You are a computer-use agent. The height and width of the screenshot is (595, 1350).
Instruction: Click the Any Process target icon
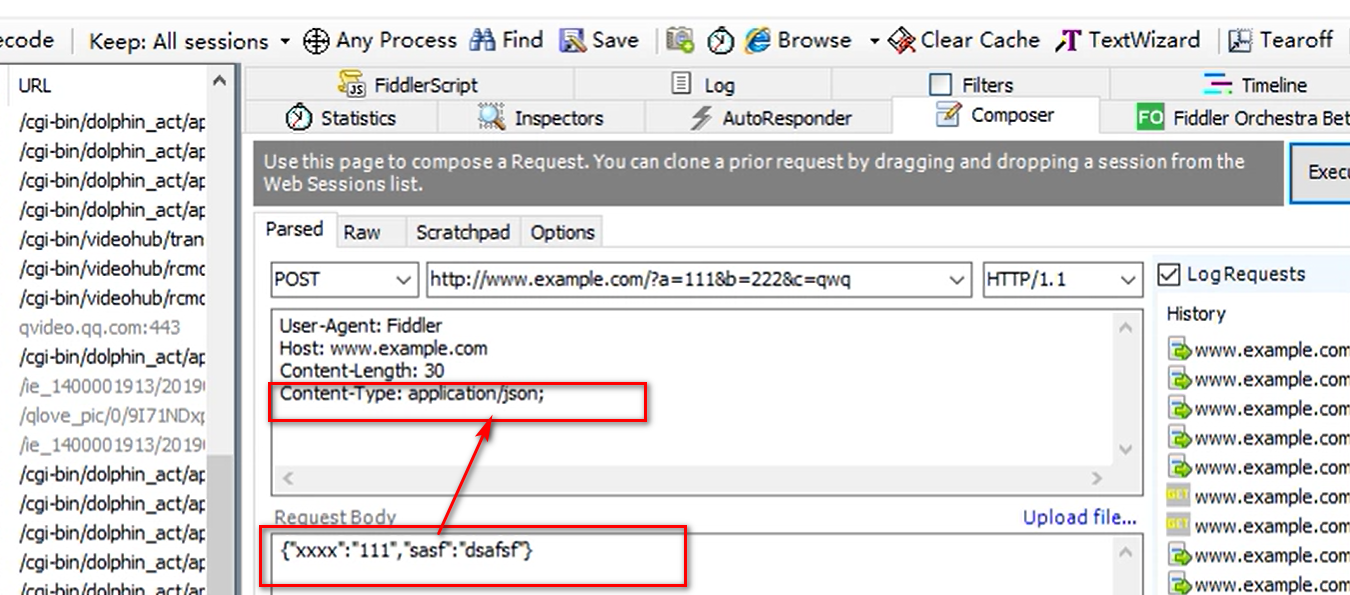316,41
